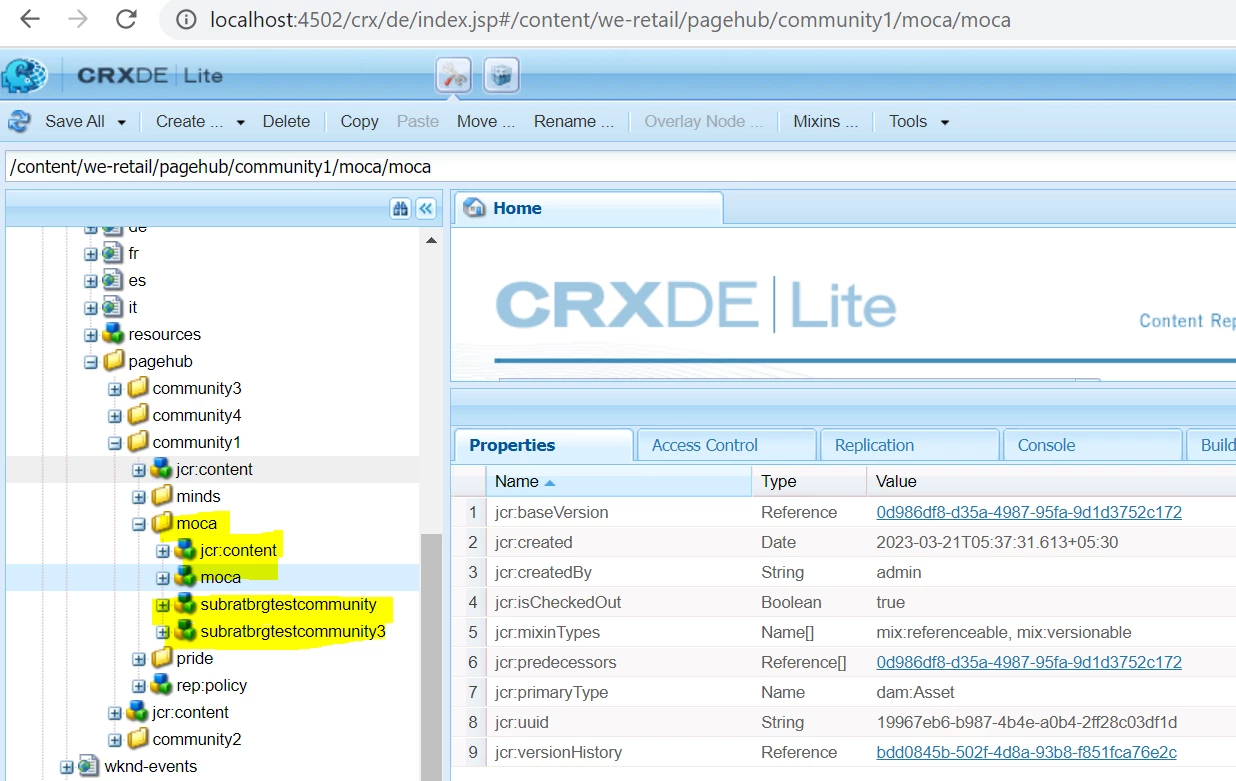Select the jcr:mixinTypes property name
This screenshot has height=781, width=1236.
pyautogui.click(x=547, y=632)
